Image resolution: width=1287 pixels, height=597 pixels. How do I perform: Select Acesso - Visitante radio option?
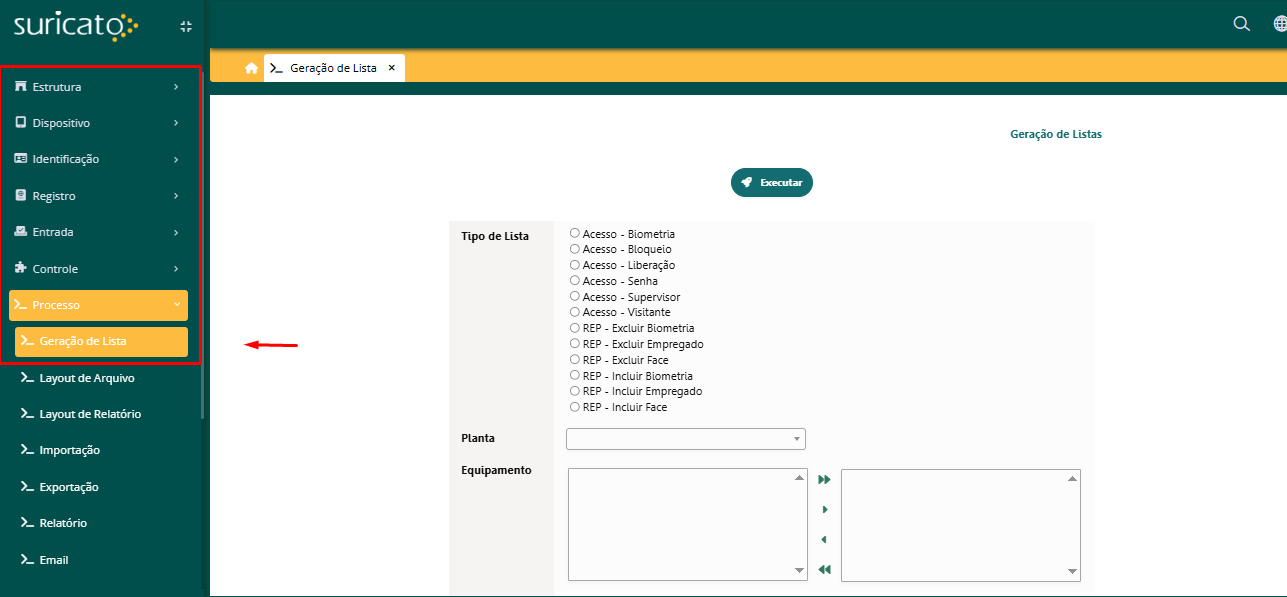[575, 312]
